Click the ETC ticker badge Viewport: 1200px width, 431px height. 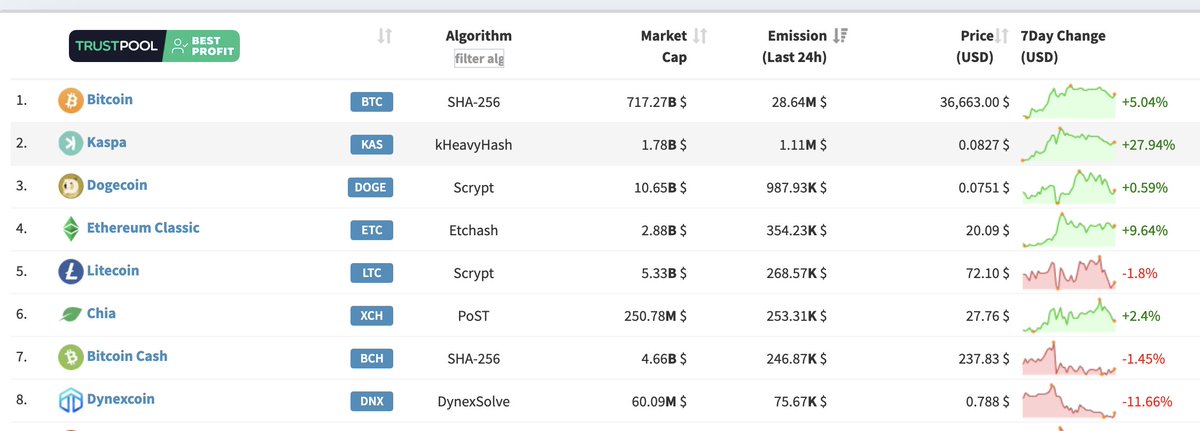point(372,230)
